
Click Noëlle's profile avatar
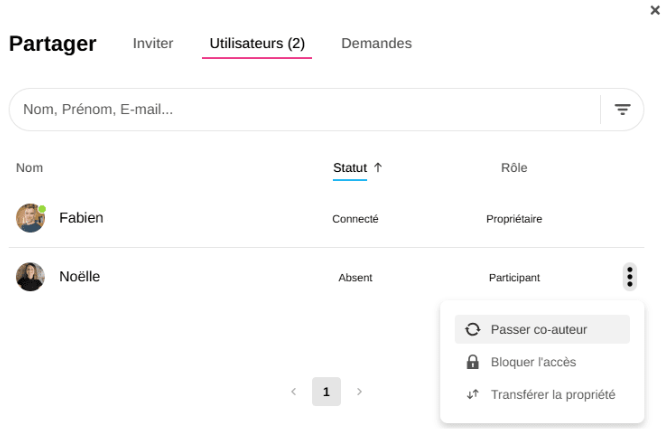tap(30, 277)
